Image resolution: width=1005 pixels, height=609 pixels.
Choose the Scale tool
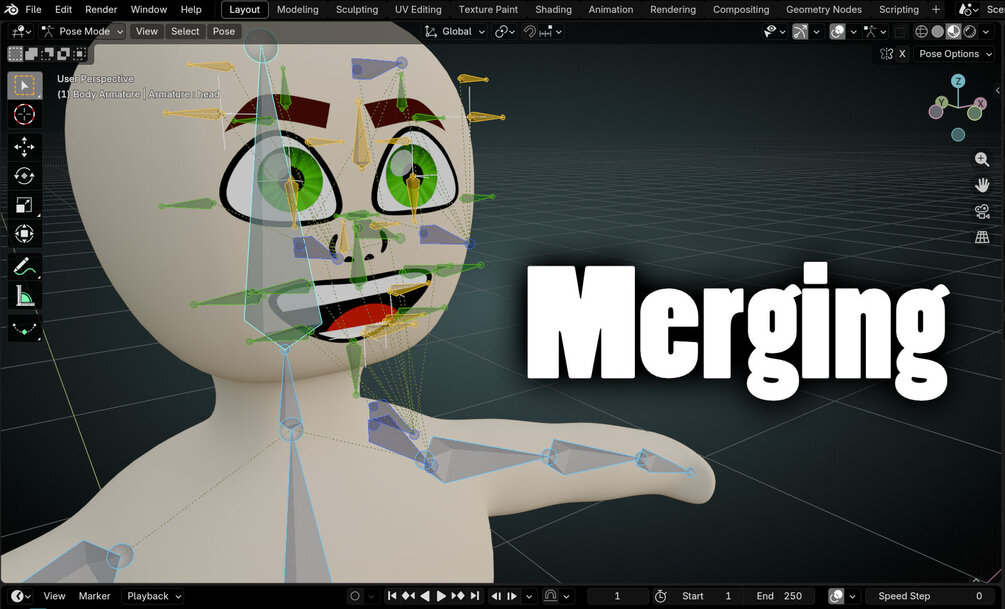[25, 204]
